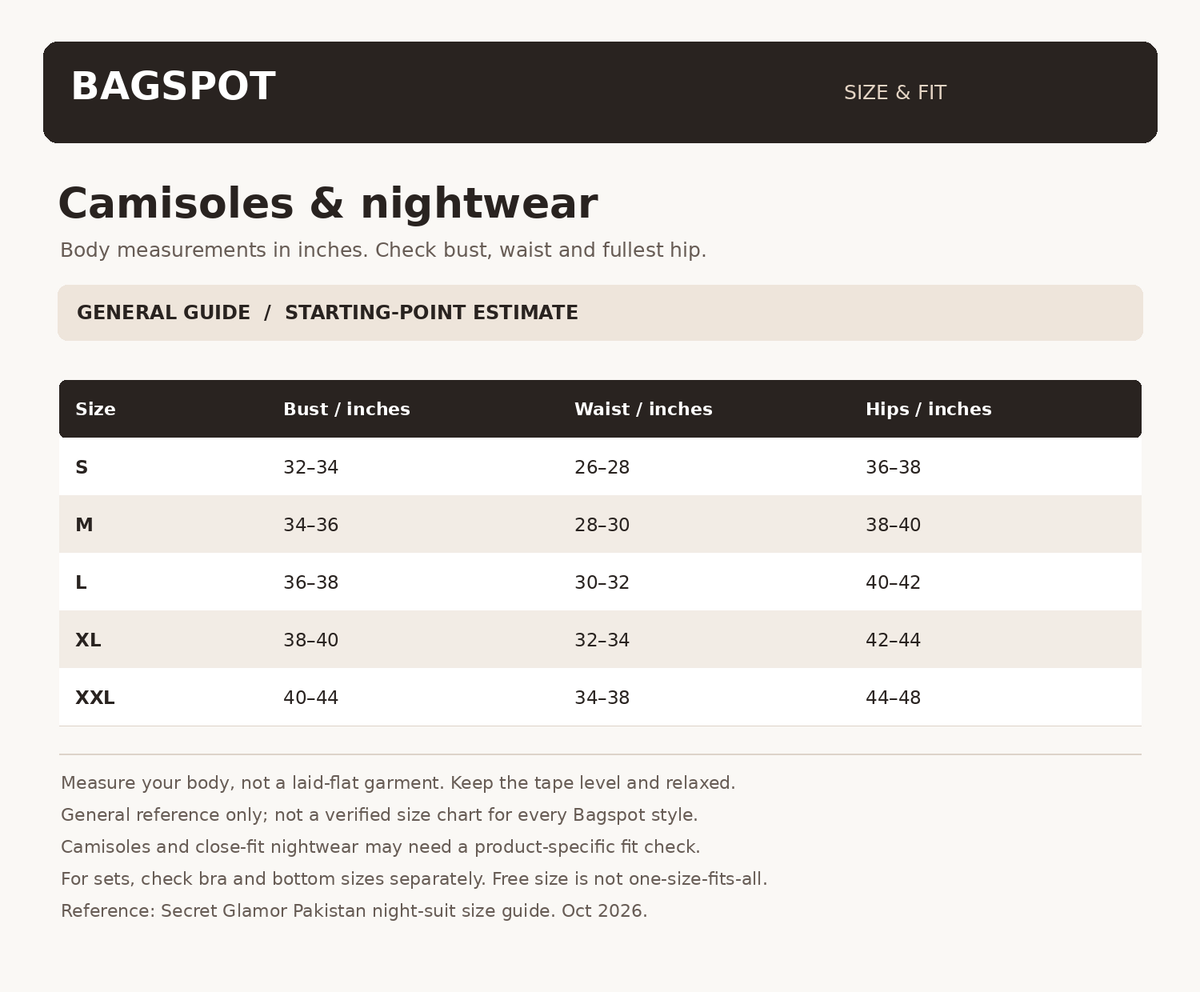Click bust value 34–36 for size M
This screenshot has height=992, width=1200.
tap(311, 525)
